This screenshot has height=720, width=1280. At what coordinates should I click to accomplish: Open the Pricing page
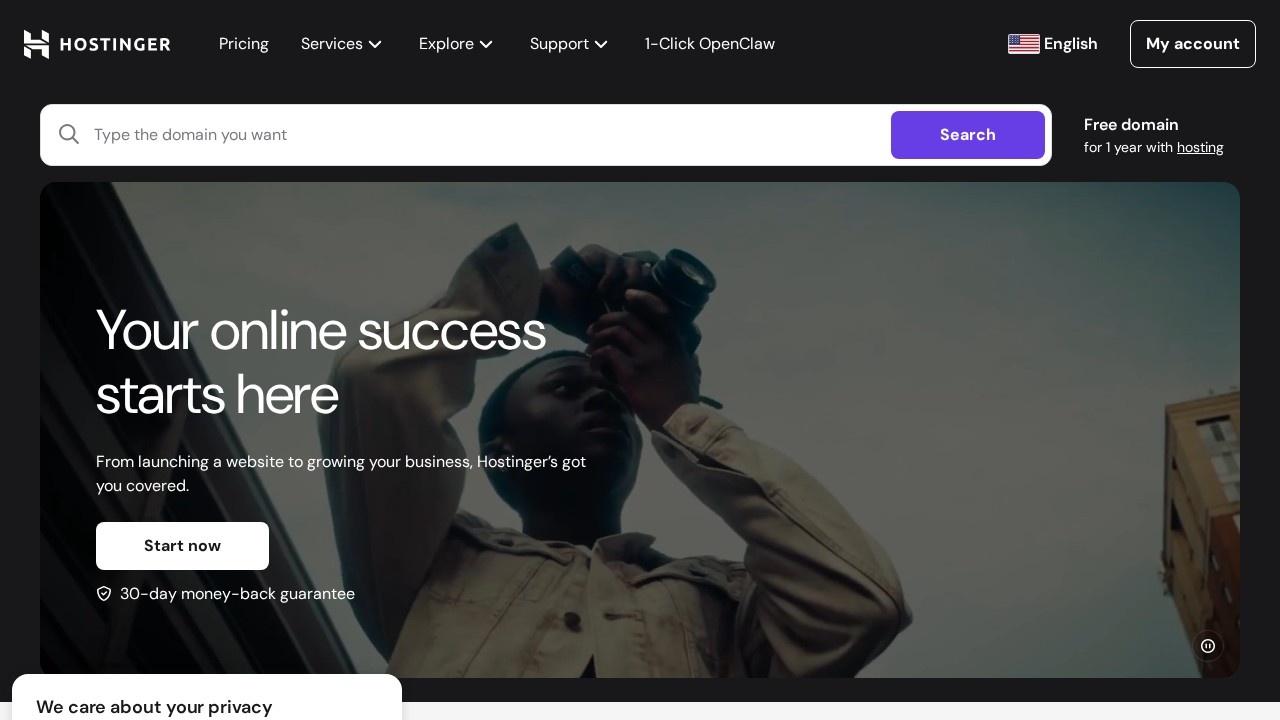(x=244, y=44)
